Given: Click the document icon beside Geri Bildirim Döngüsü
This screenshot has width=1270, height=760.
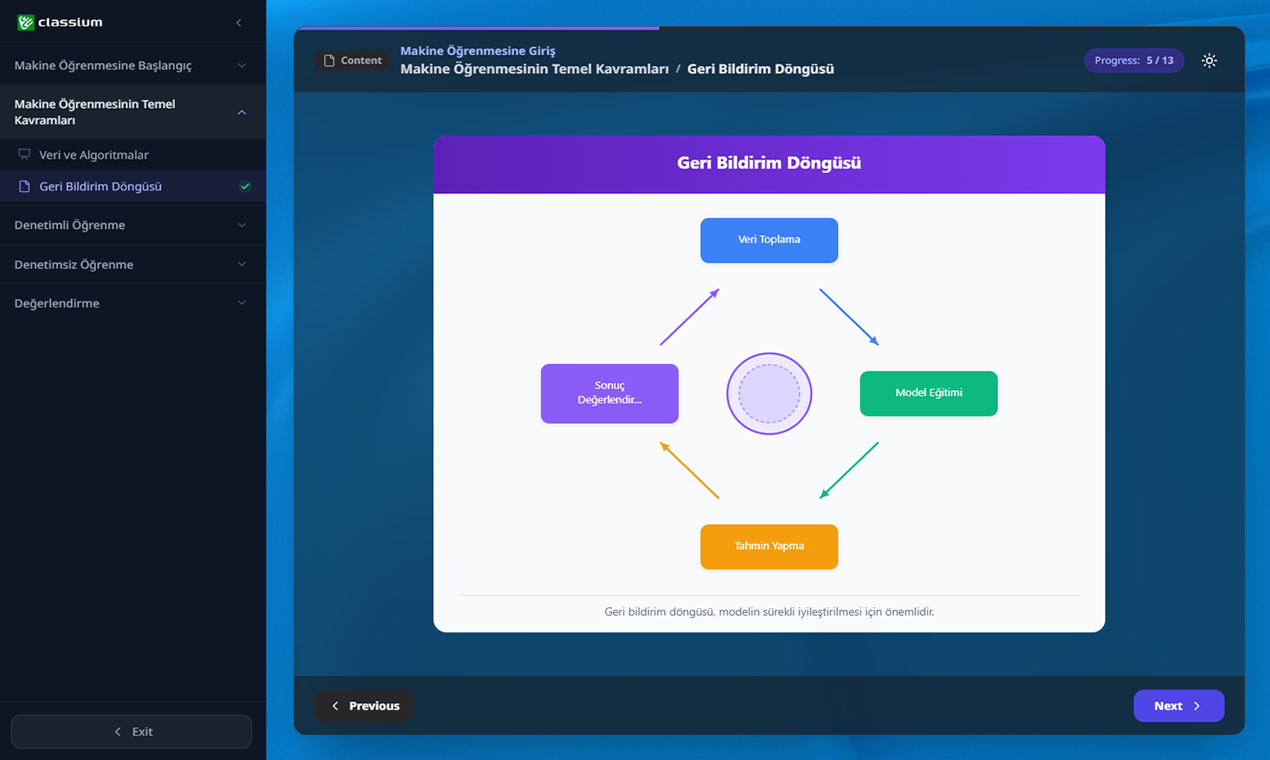Looking at the screenshot, I should (25, 187).
